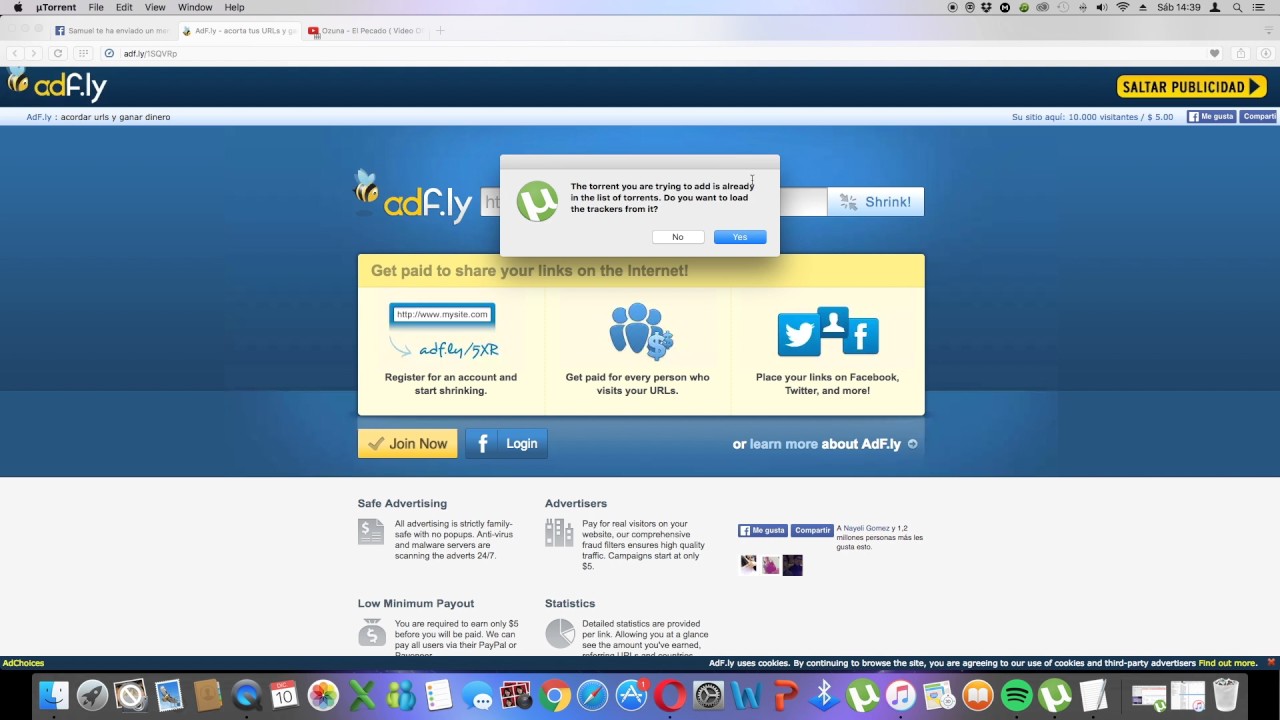Open iTunes from the Dock
Screen dimensions: 1280x720
(901, 695)
